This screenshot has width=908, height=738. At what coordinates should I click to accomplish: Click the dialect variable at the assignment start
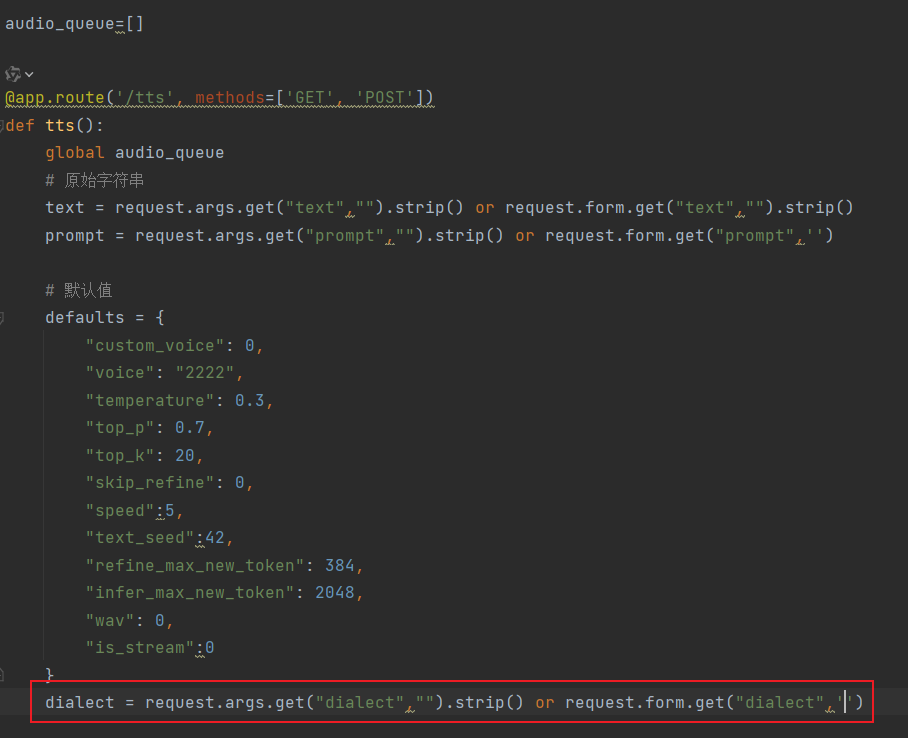(x=80, y=703)
